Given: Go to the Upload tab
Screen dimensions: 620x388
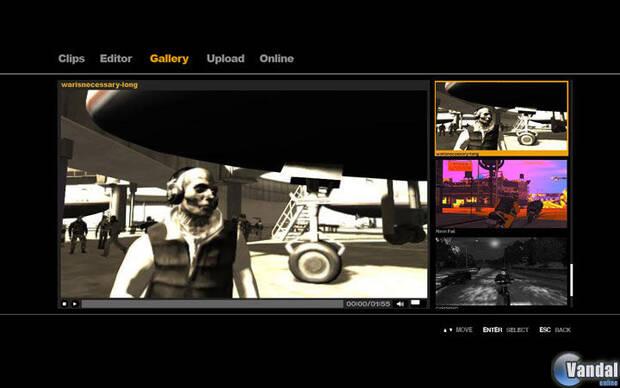Looking at the screenshot, I should [x=225, y=59].
